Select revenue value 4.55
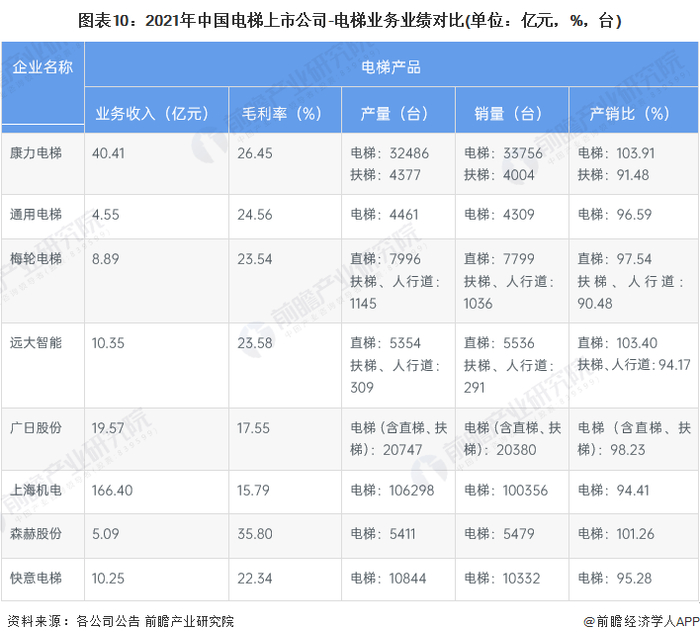Viewport: 700px width, 642px height. 106,215
